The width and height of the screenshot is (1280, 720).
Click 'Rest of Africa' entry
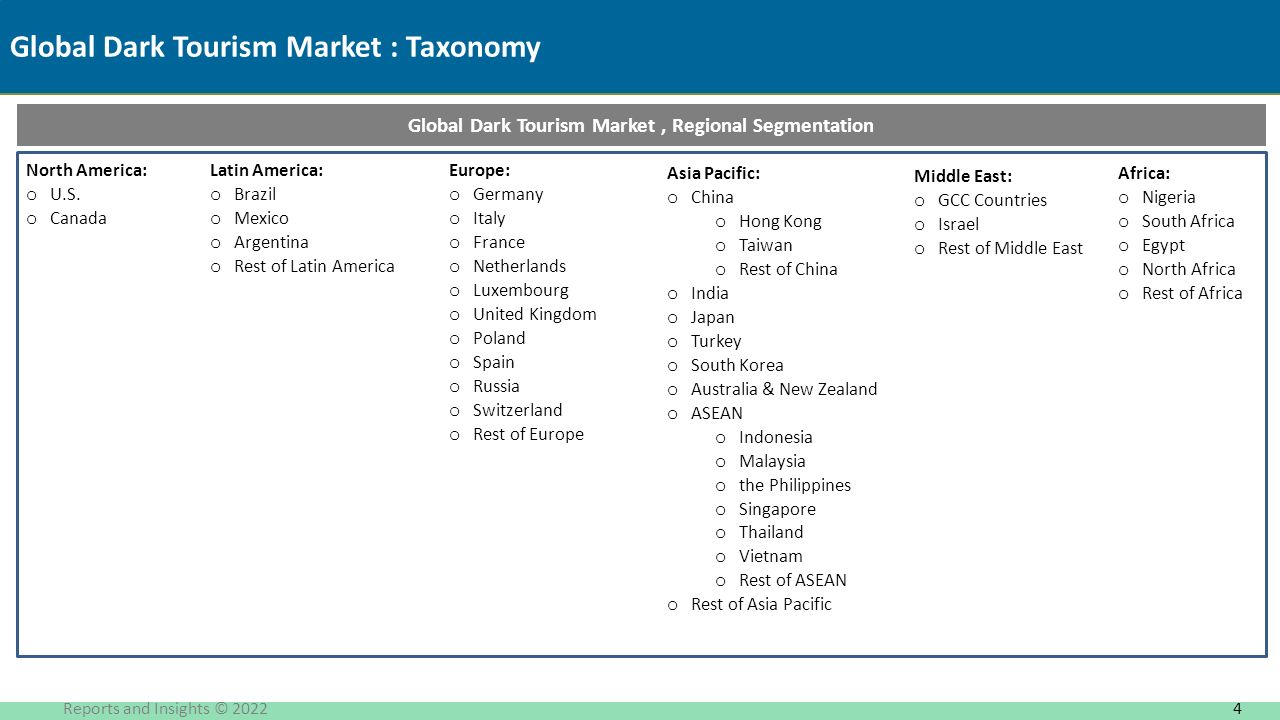1192,293
